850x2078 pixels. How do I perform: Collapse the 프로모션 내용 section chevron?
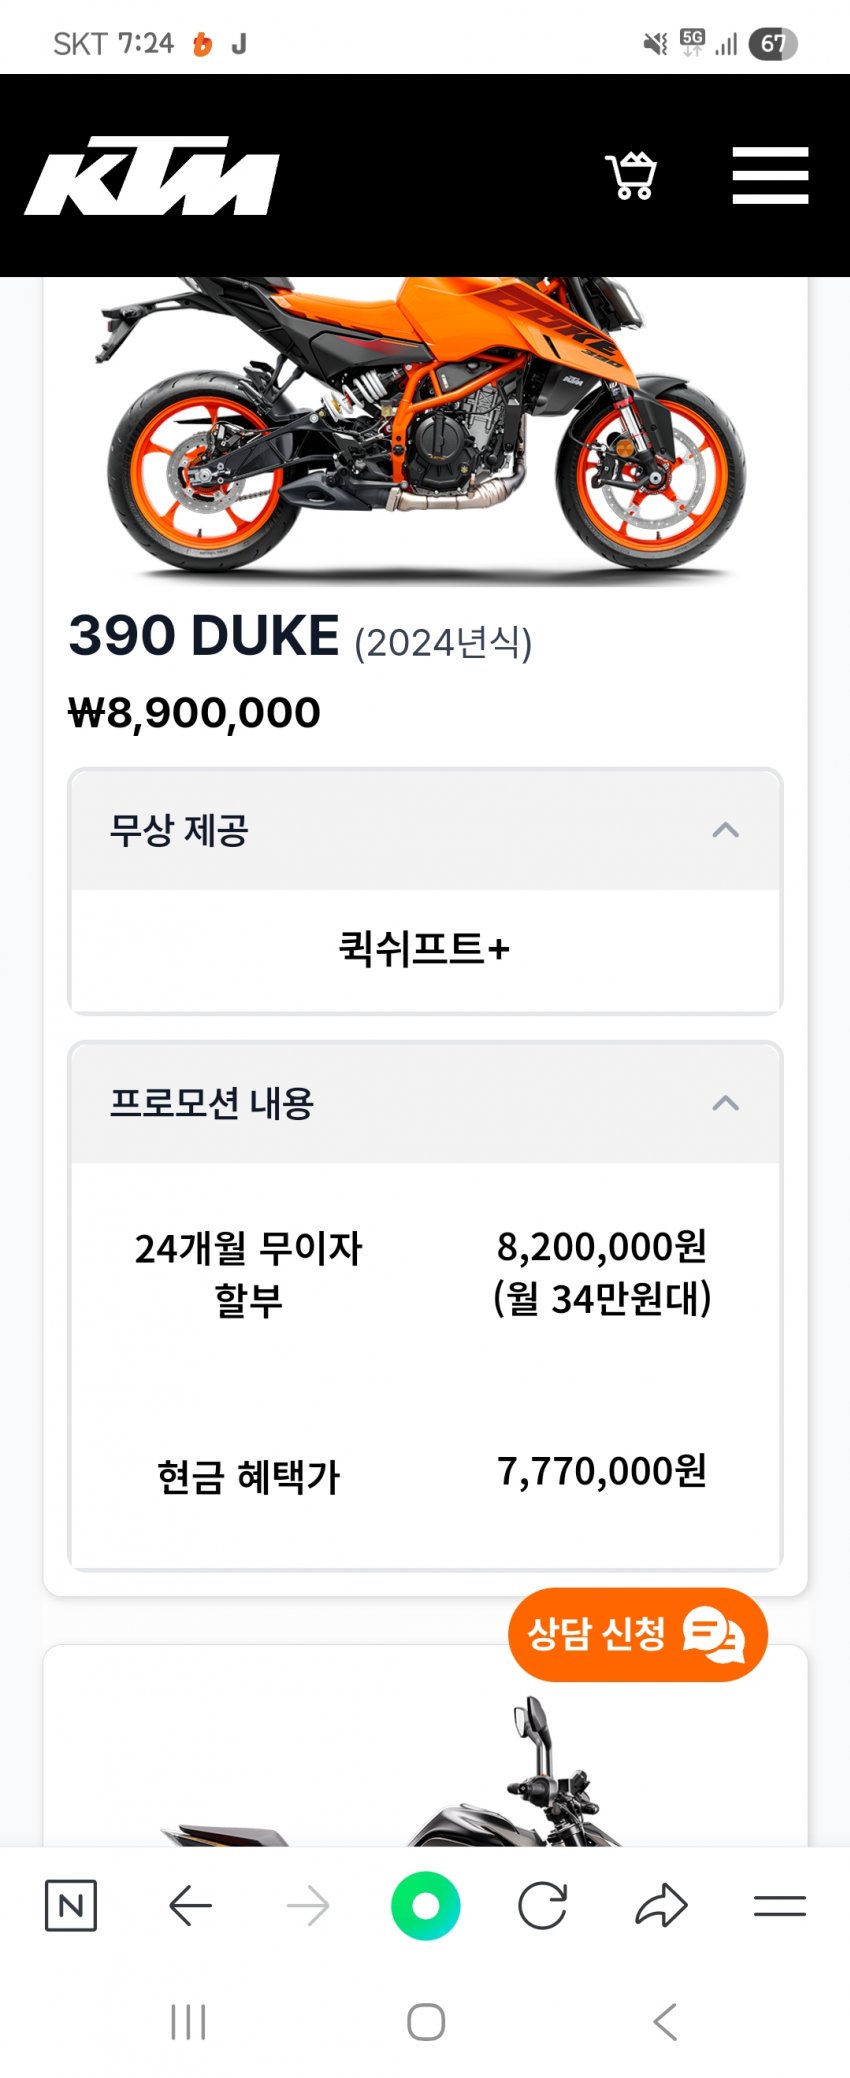[726, 1103]
